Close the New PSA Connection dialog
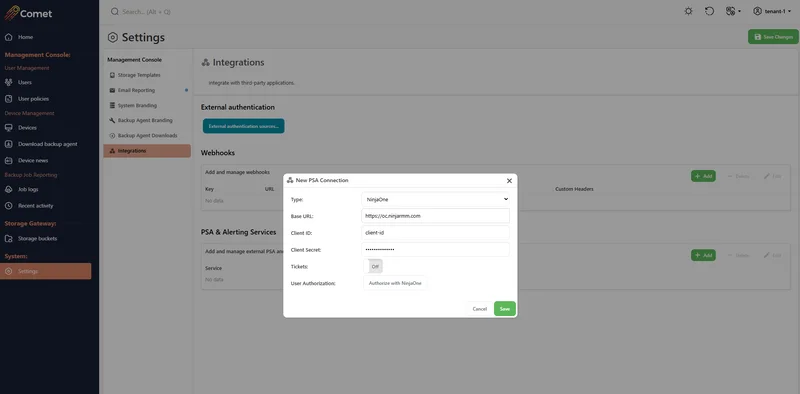The image size is (800, 394). 509,181
